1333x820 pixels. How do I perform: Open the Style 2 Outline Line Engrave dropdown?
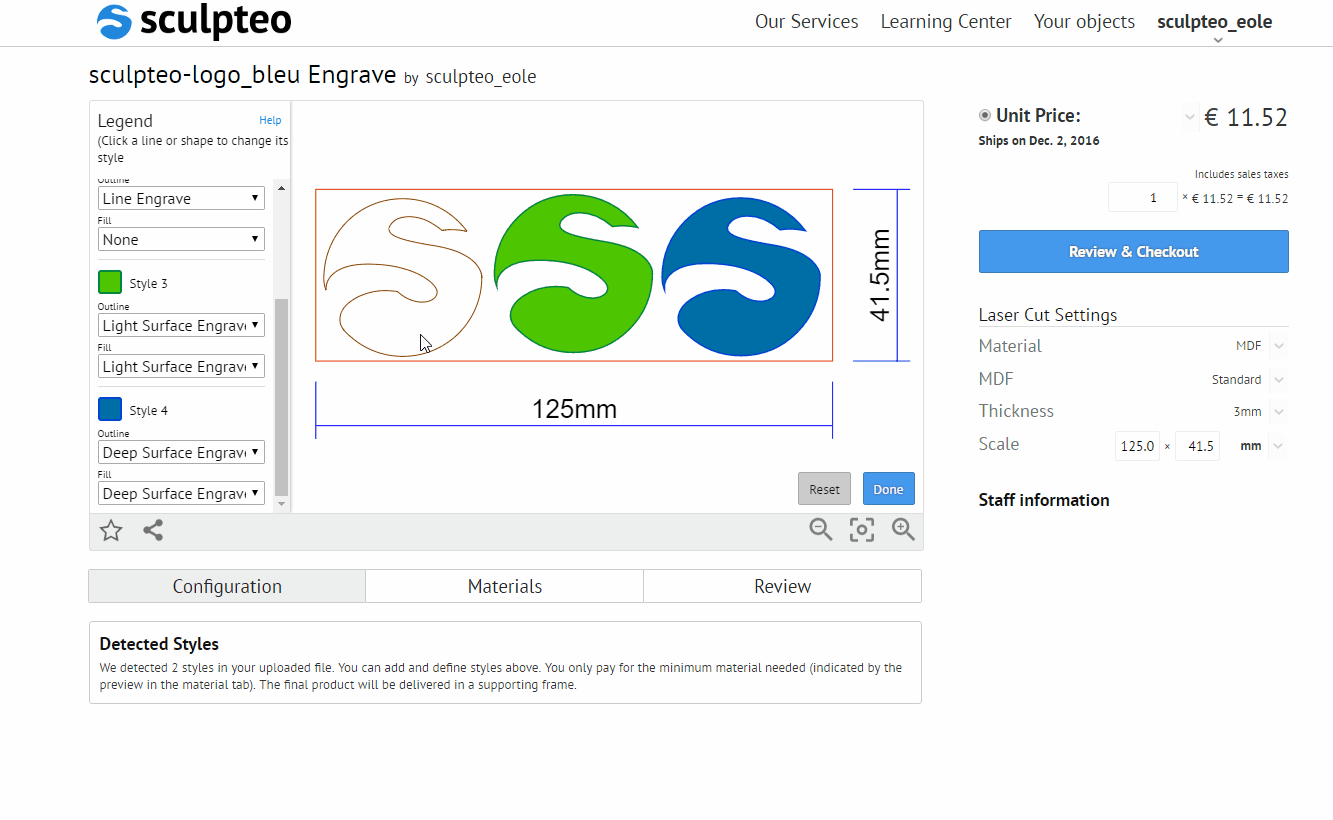[181, 198]
